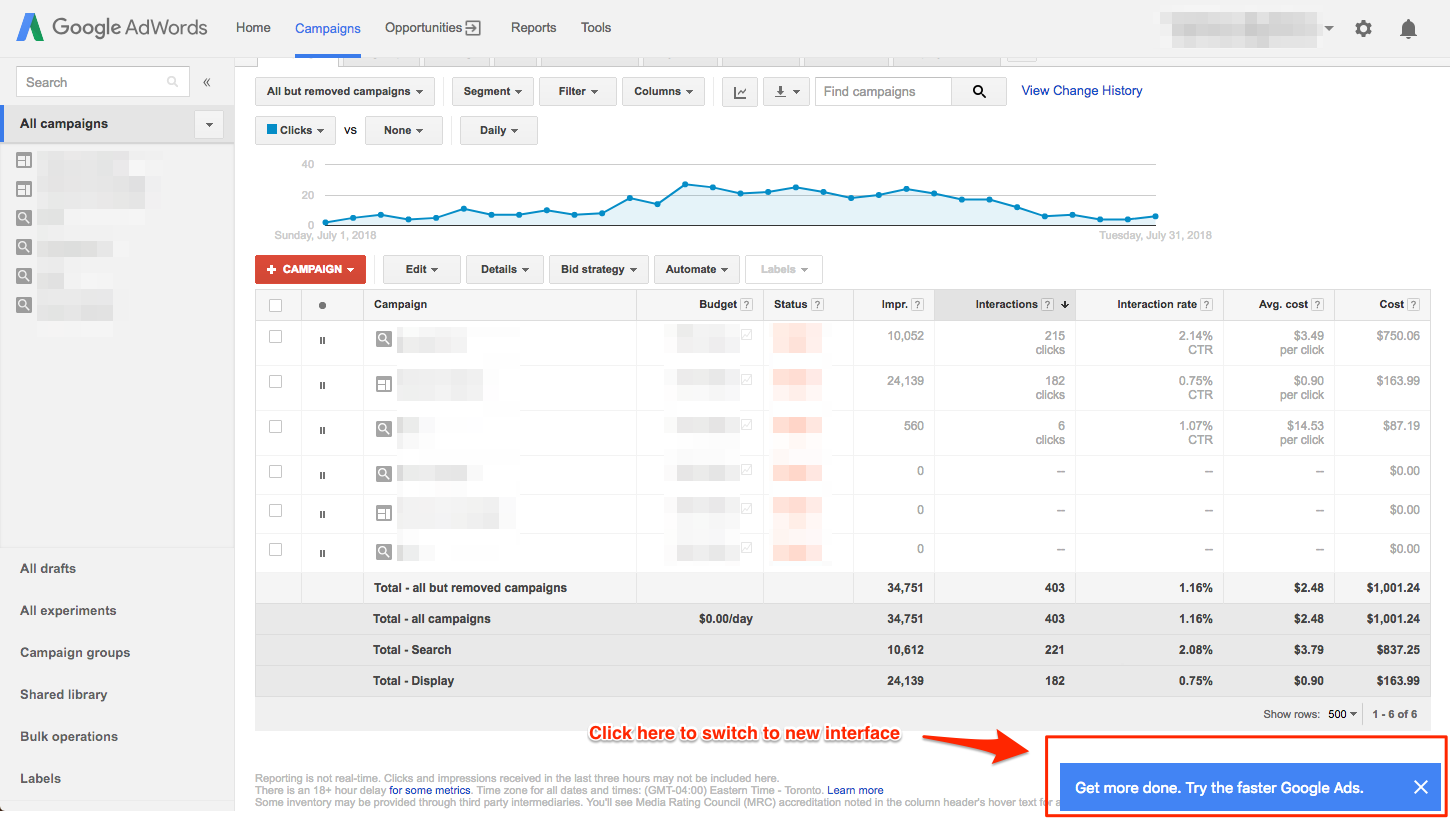Viewport: 1450px width, 818px height.
Task: Click the for some metrics link
Action: coord(430,790)
